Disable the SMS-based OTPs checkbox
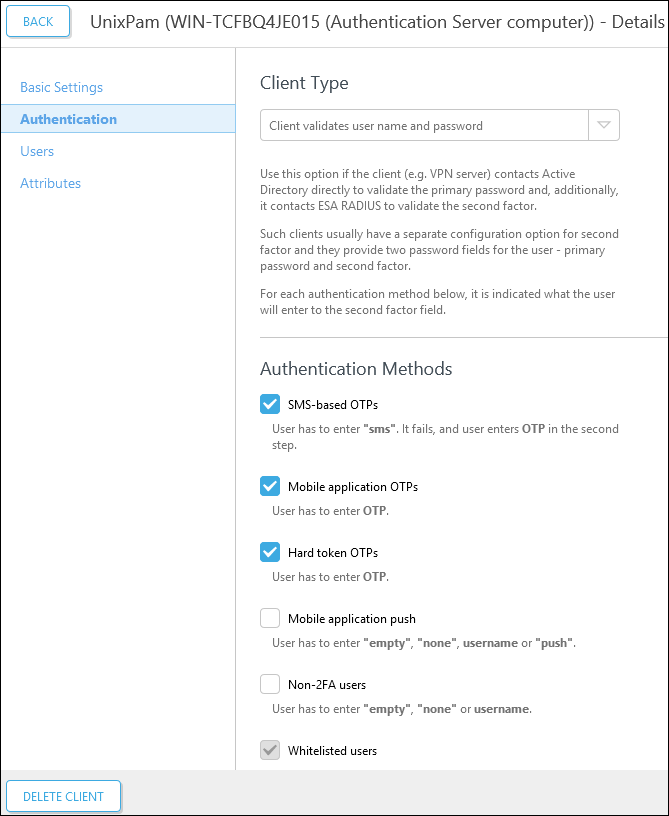Screen dimensions: 669x816 pyautogui.click(x=270, y=404)
